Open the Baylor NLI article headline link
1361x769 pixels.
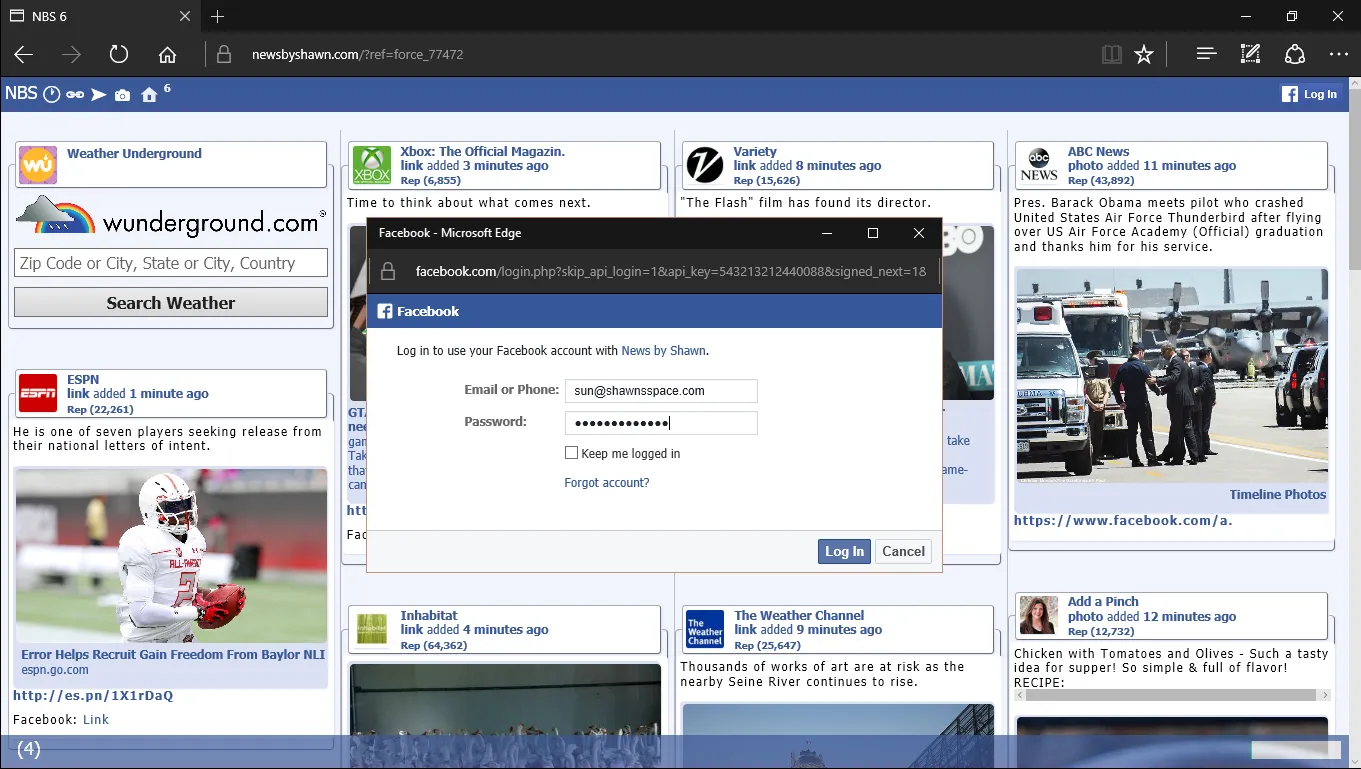click(173, 654)
